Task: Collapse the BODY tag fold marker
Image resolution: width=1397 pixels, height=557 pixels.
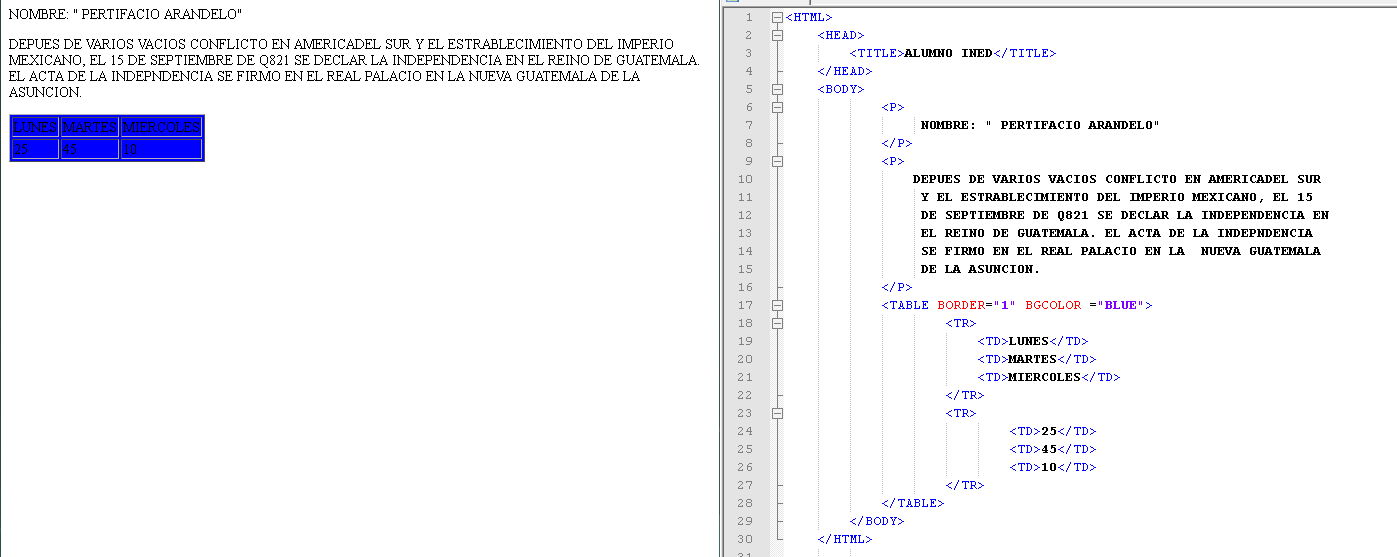Action: click(x=777, y=89)
